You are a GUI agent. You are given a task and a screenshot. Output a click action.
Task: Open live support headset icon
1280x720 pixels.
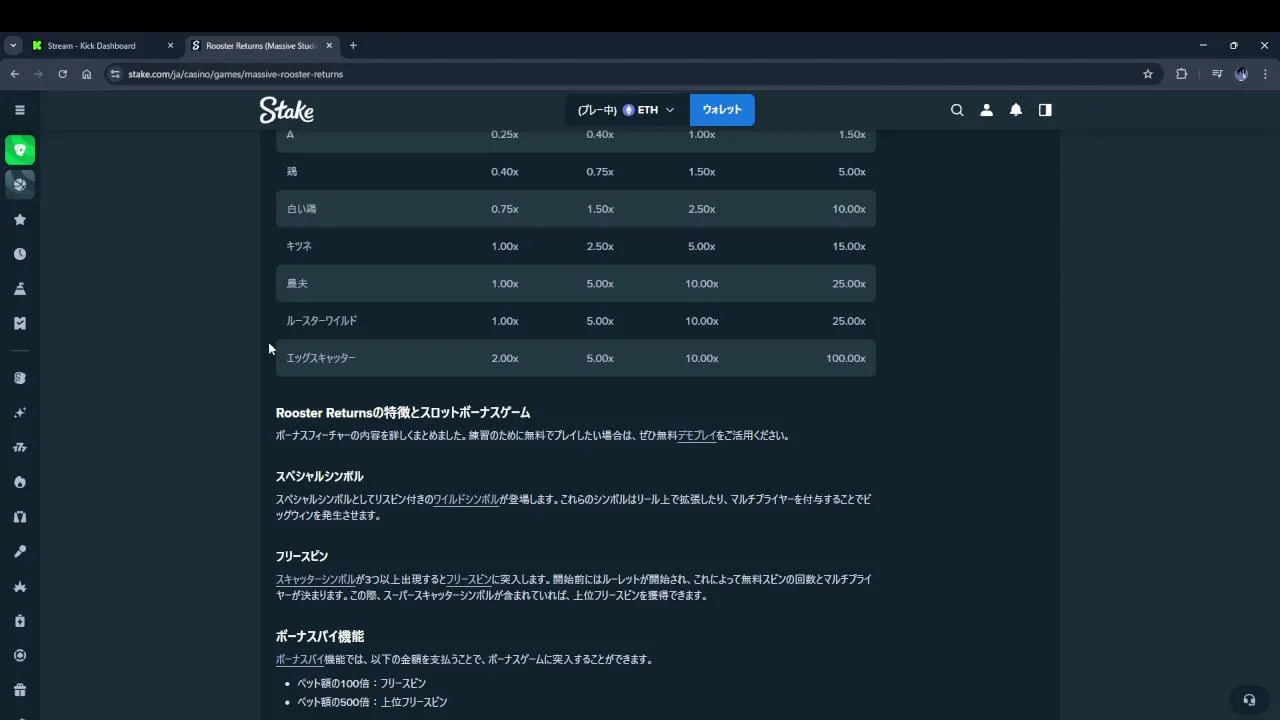coord(1249,700)
